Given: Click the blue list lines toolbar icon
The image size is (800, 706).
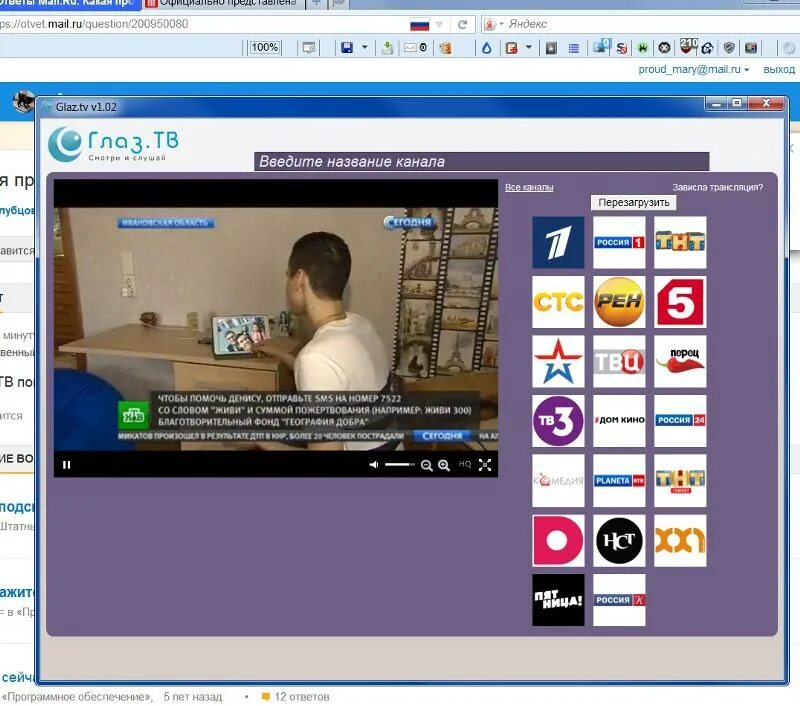Looking at the screenshot, I should pos(574,48).
